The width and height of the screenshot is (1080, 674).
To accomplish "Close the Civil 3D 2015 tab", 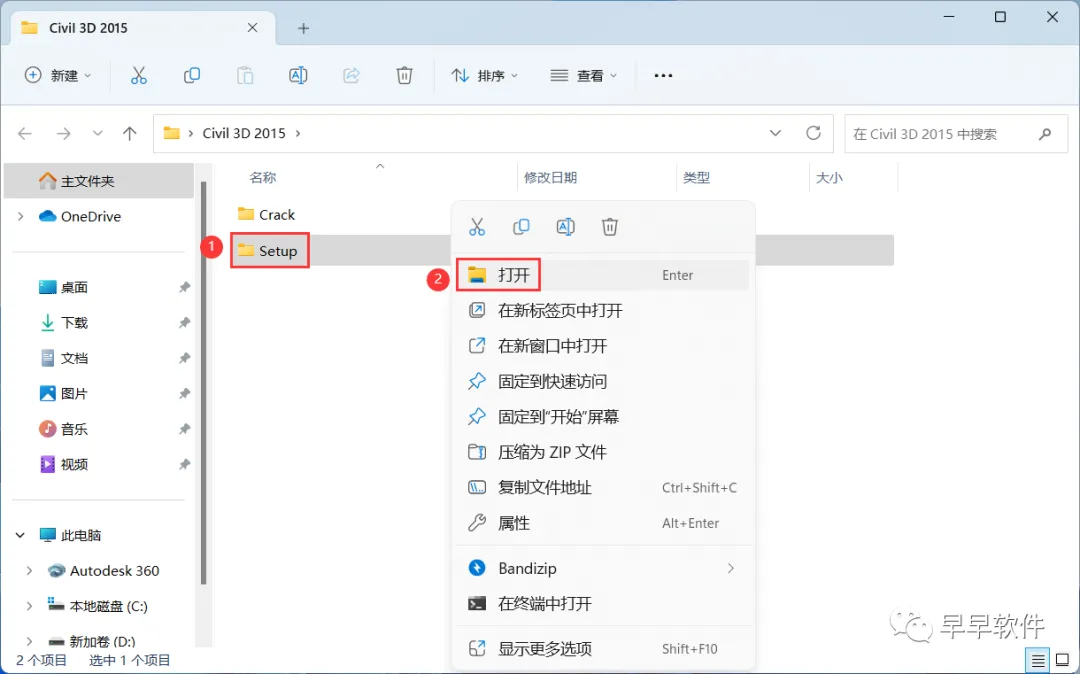I will pyautogui.click(x=252, y=28).
